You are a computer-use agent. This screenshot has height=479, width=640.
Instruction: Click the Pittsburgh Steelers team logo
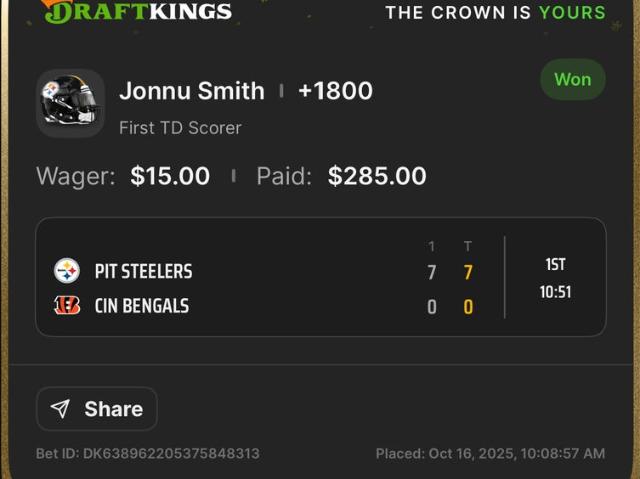tap(67, 271)
